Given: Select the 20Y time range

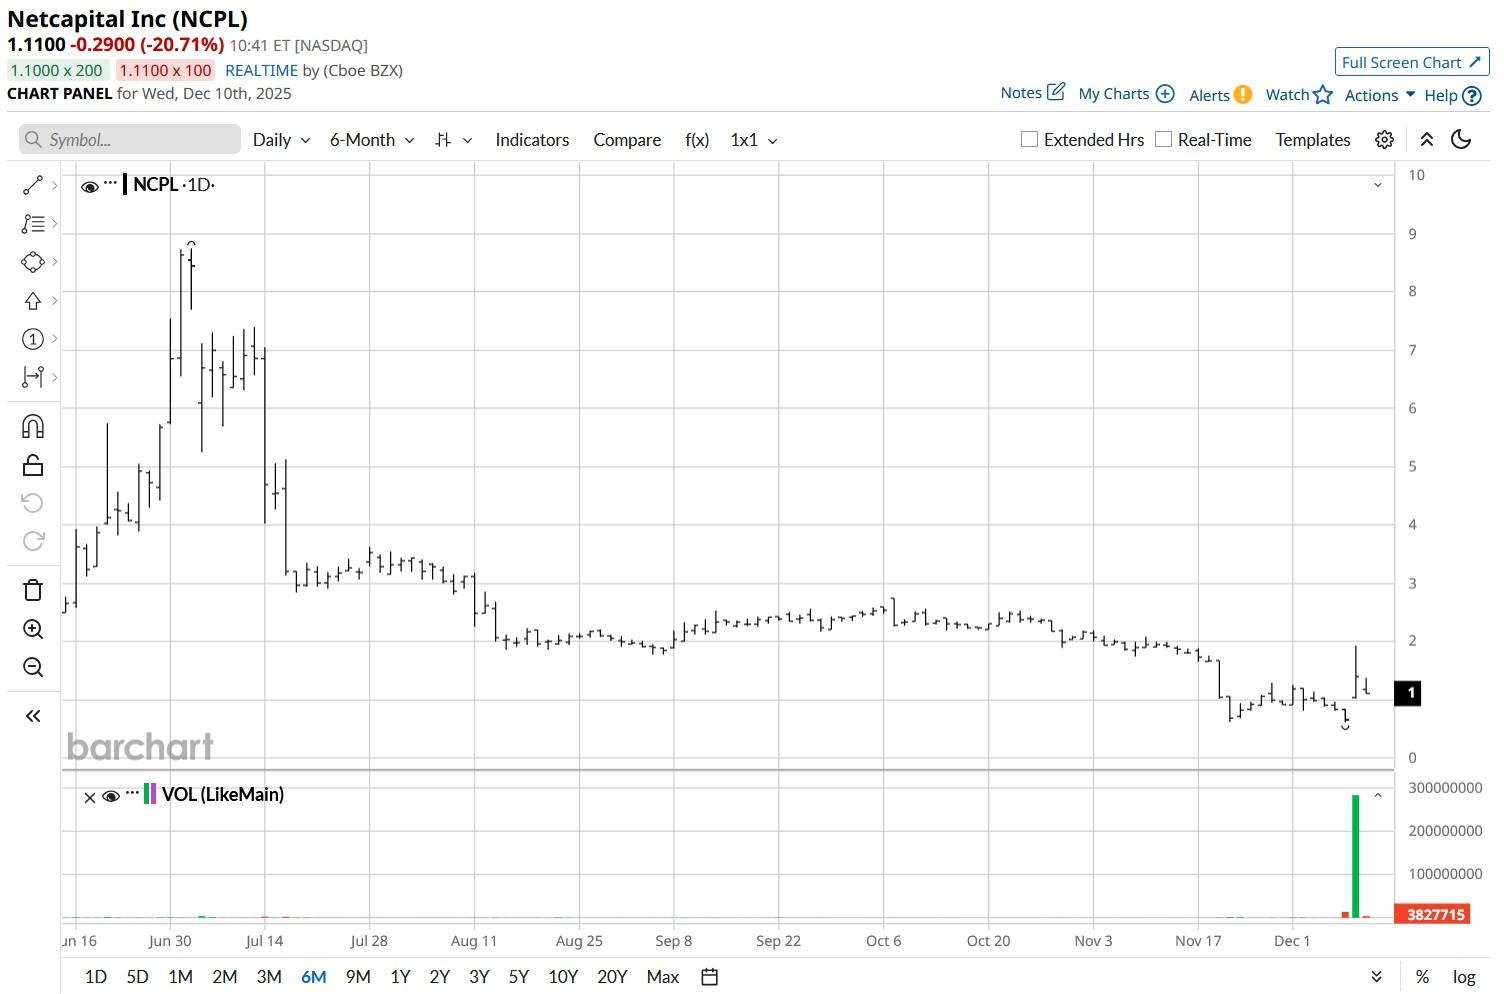Looking at the screenshot, I should point(612,977).
